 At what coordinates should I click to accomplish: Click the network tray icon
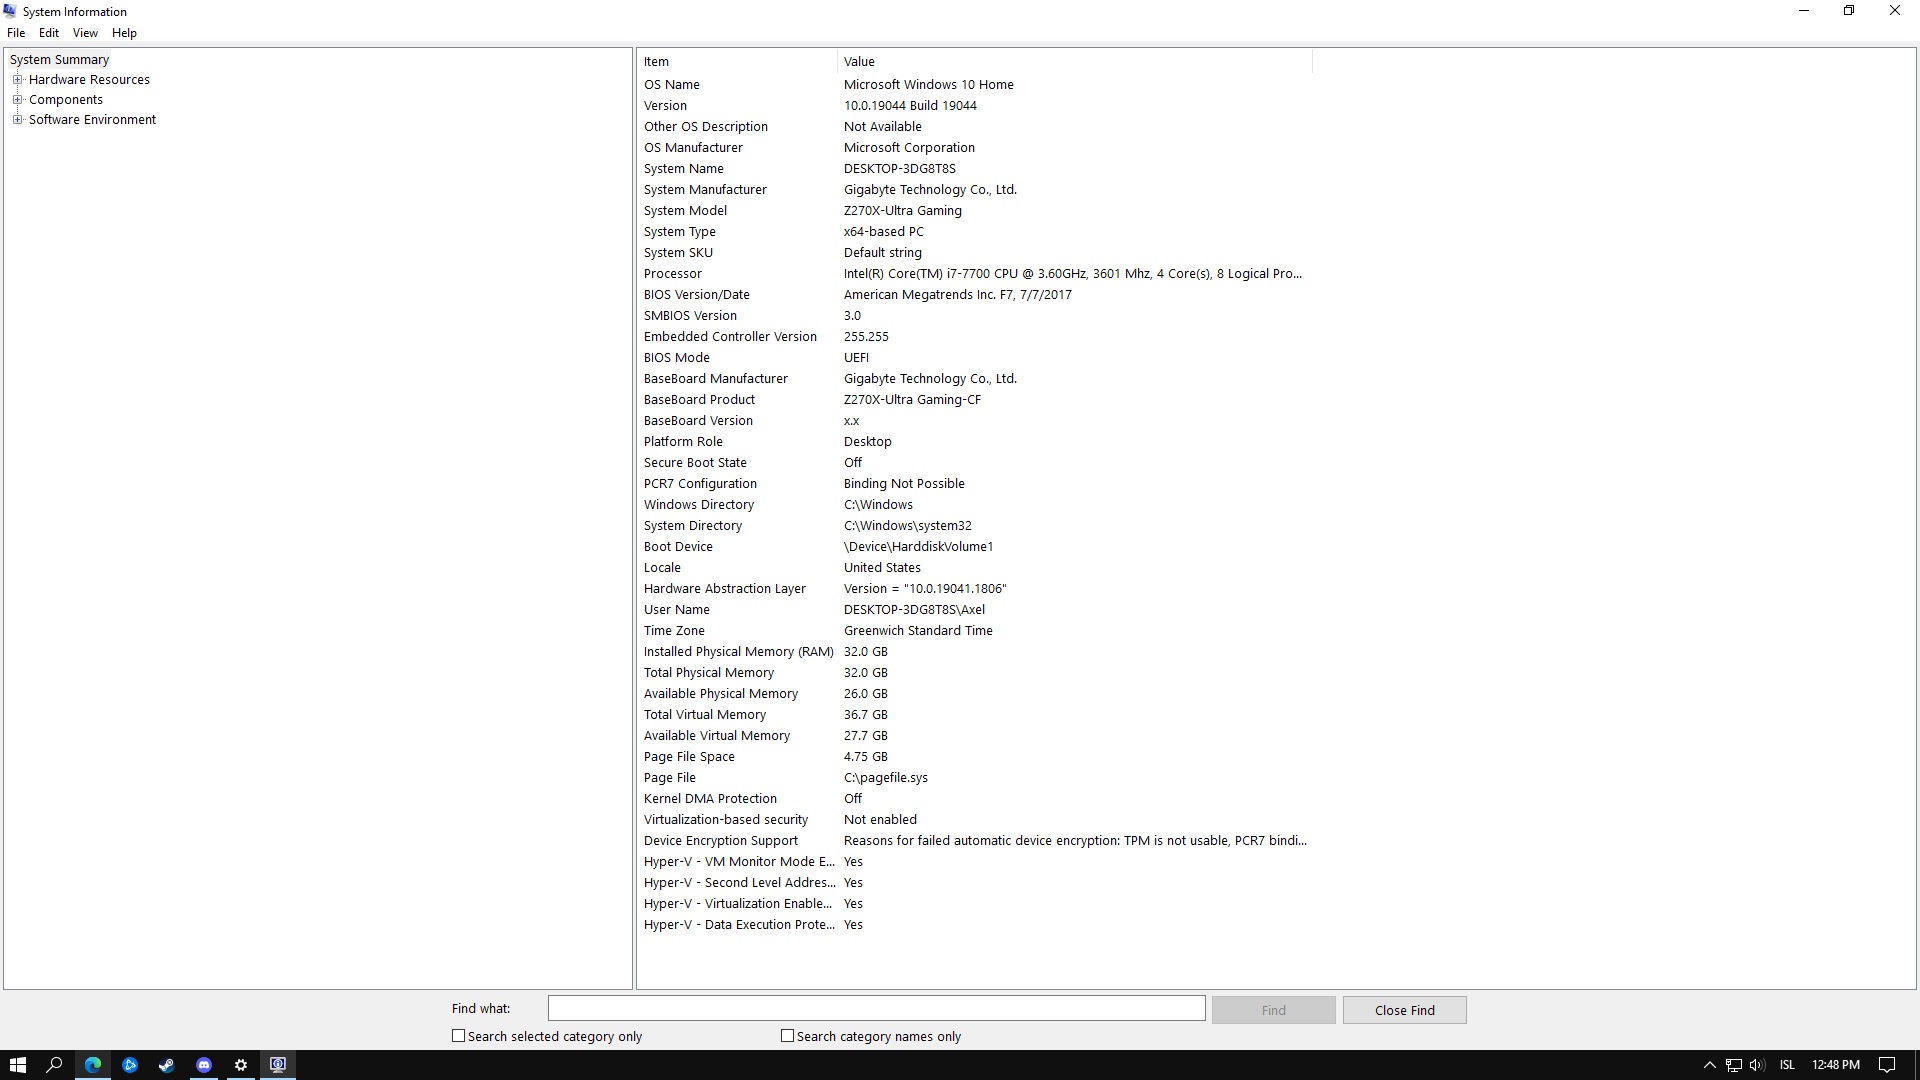tap(1733, 1065)
